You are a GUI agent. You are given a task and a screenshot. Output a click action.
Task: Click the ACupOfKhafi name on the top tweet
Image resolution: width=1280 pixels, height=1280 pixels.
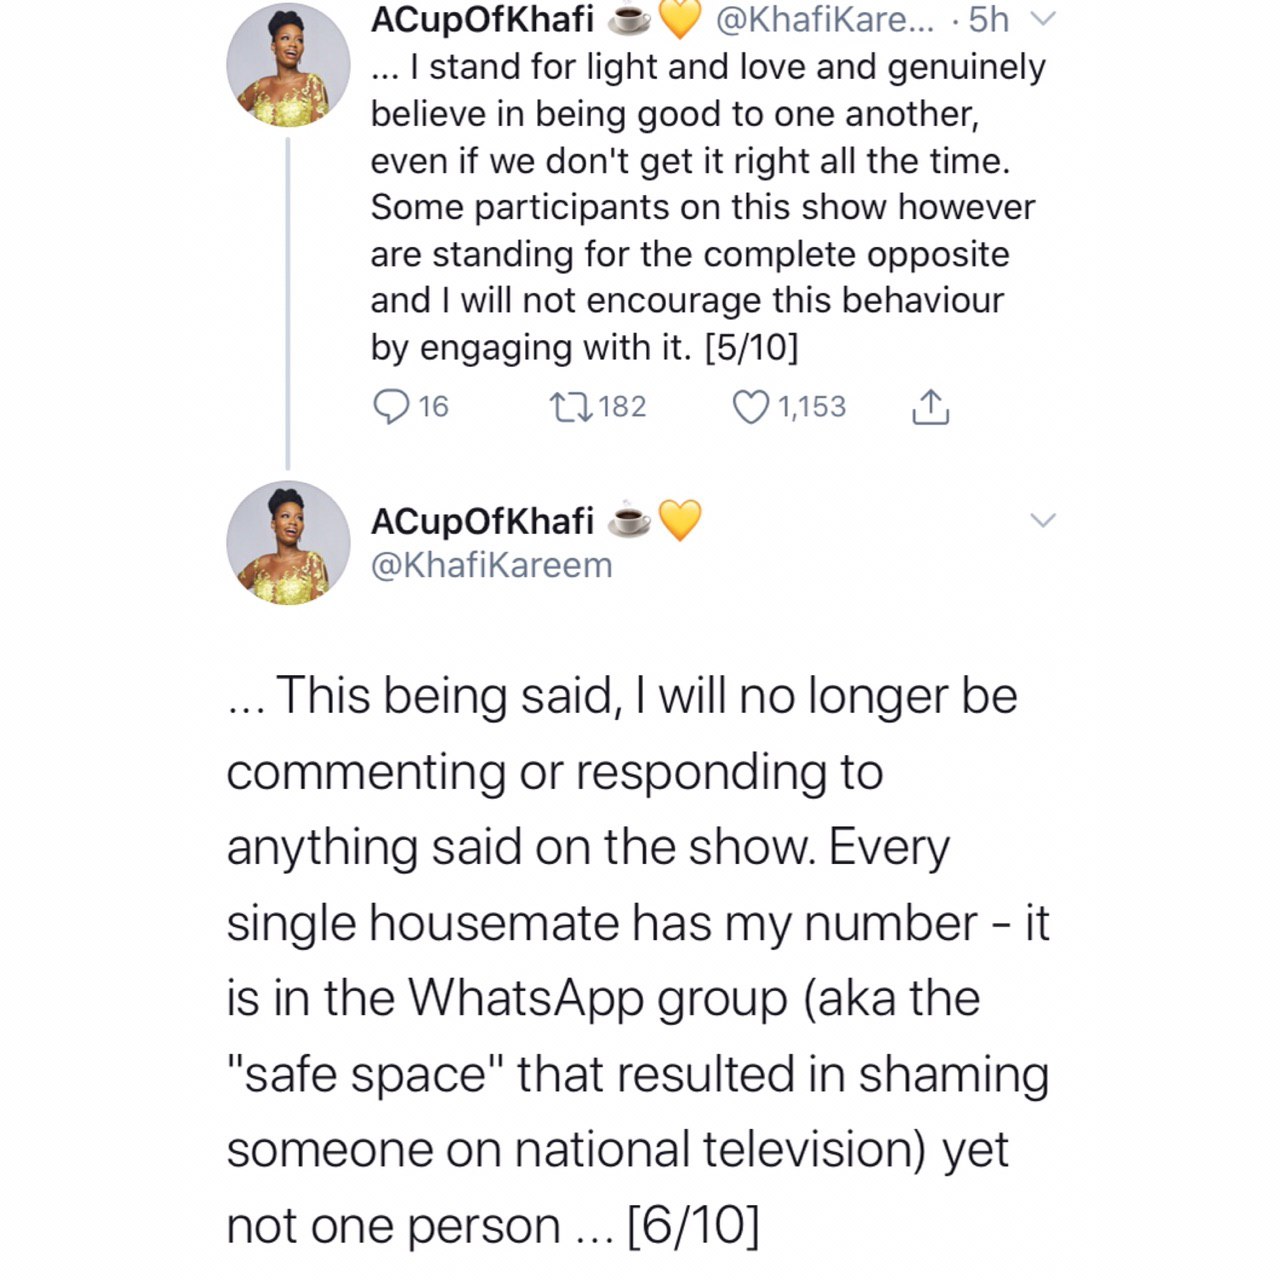tap(482, 20)
